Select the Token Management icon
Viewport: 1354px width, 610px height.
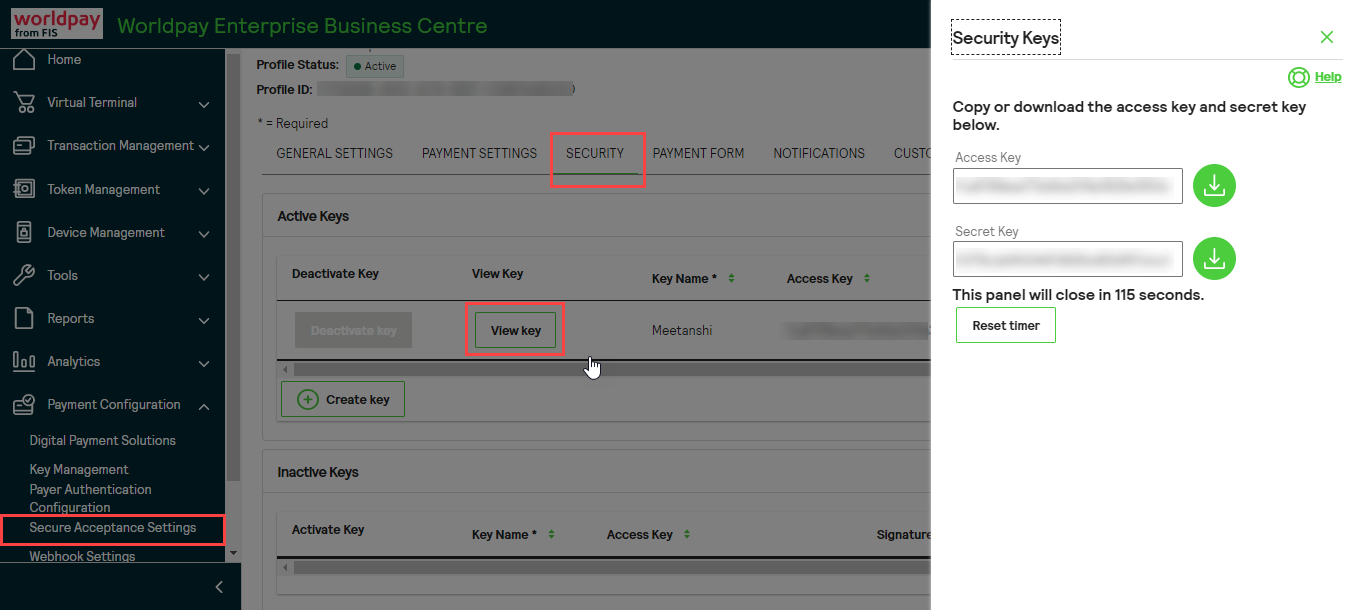point(22,189)
